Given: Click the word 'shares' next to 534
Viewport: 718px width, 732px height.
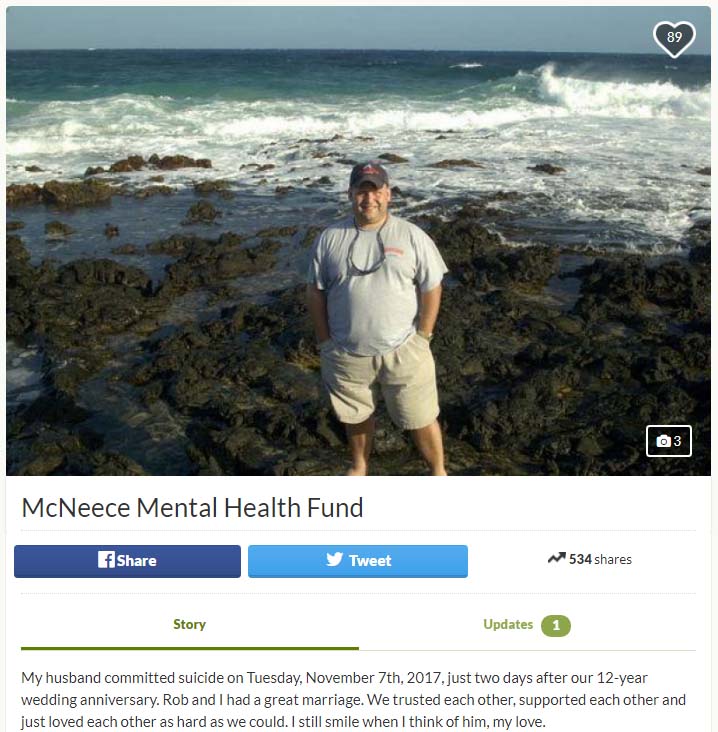Looking at the screenshot, I should [x=613, y=559].
